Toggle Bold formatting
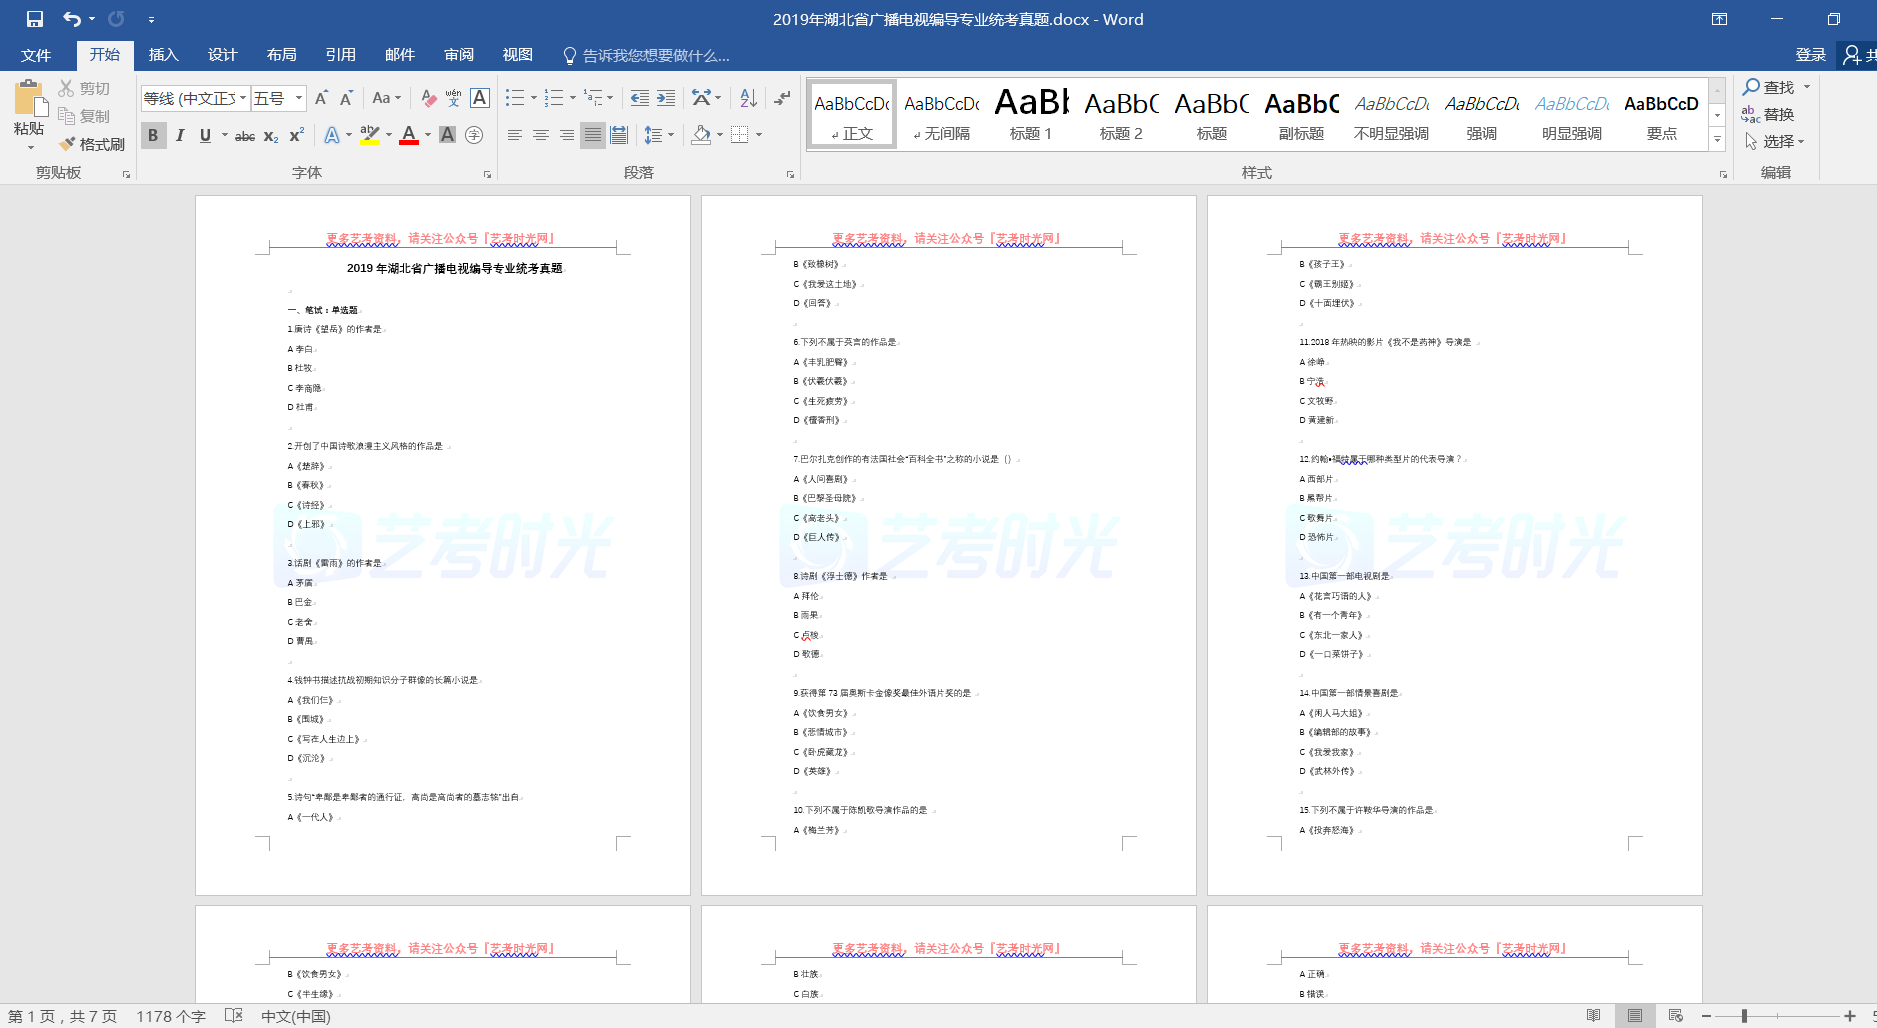 pyautogui.click(x=153, y=135)
